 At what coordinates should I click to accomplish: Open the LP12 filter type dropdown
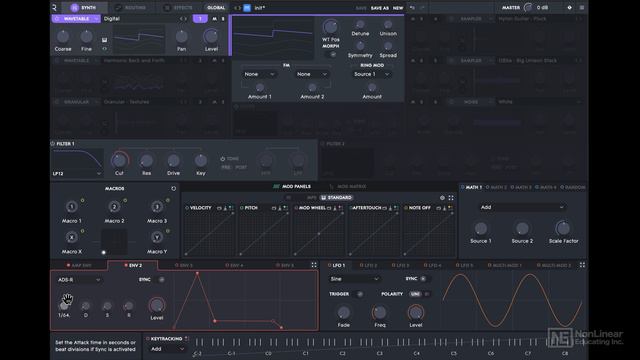(77, 173)
